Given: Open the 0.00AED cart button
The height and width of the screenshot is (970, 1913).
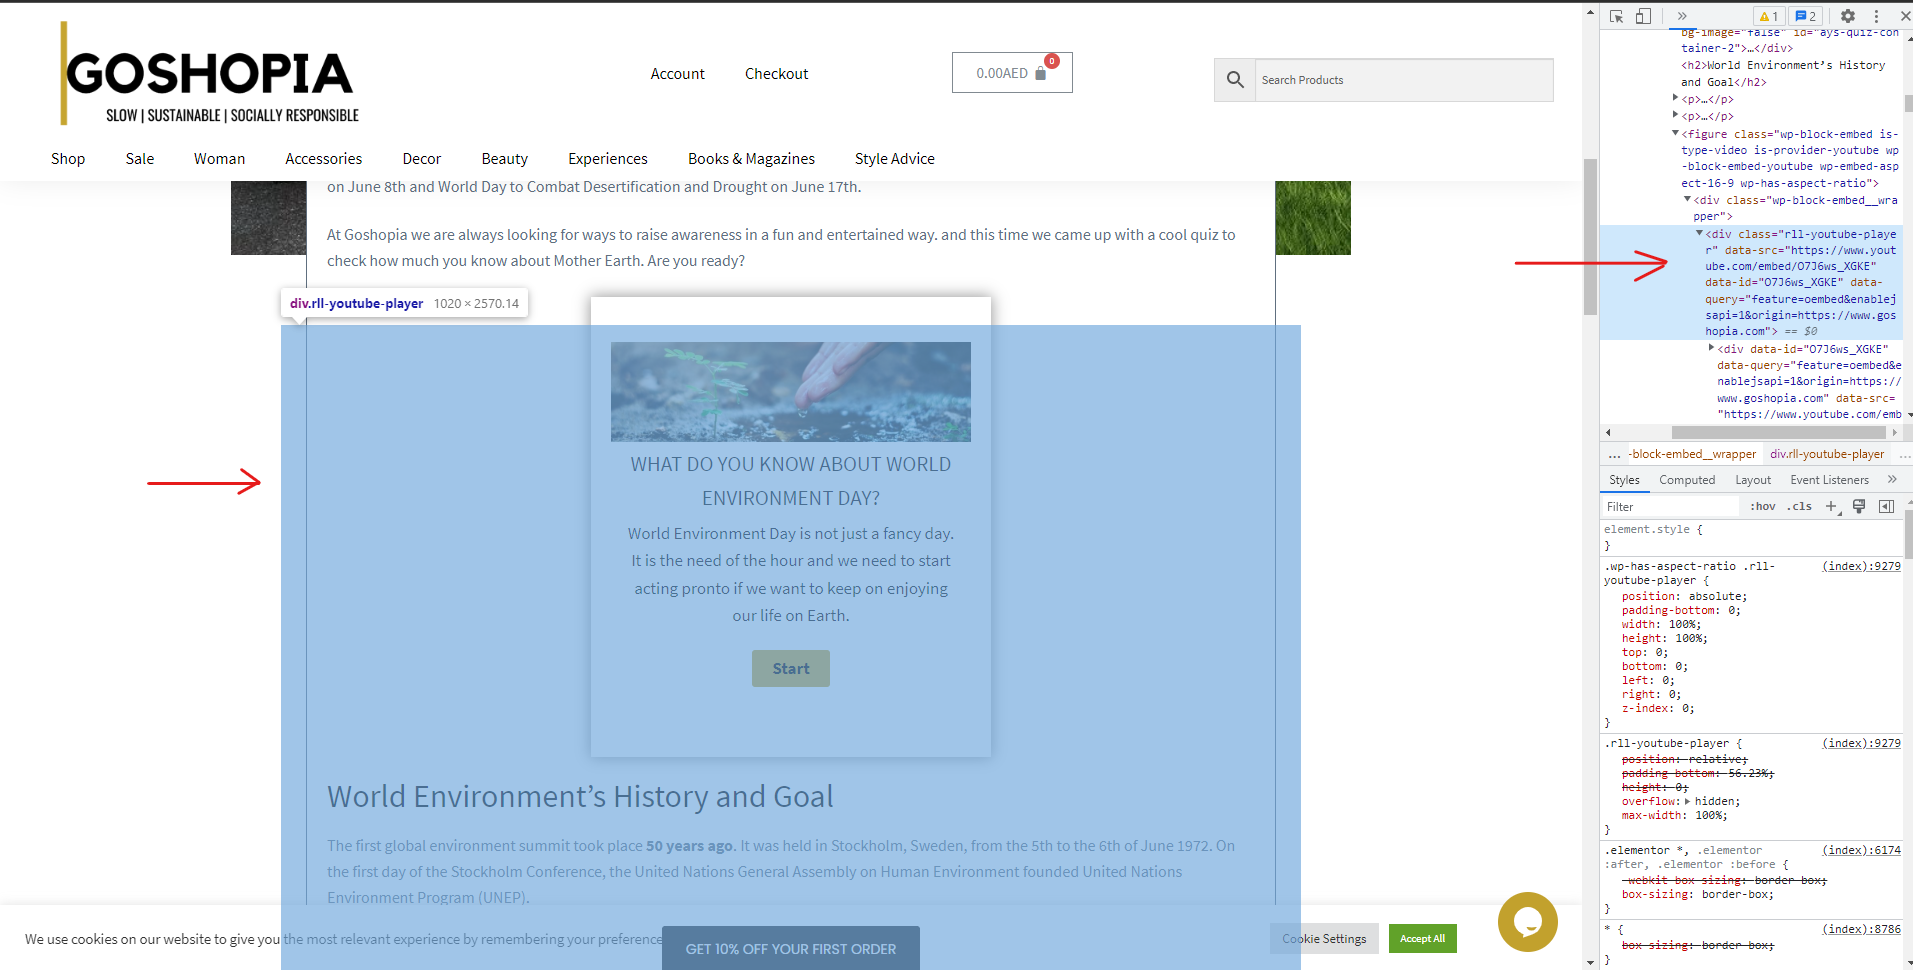Looking at the screenshot, I should 1012,73.
